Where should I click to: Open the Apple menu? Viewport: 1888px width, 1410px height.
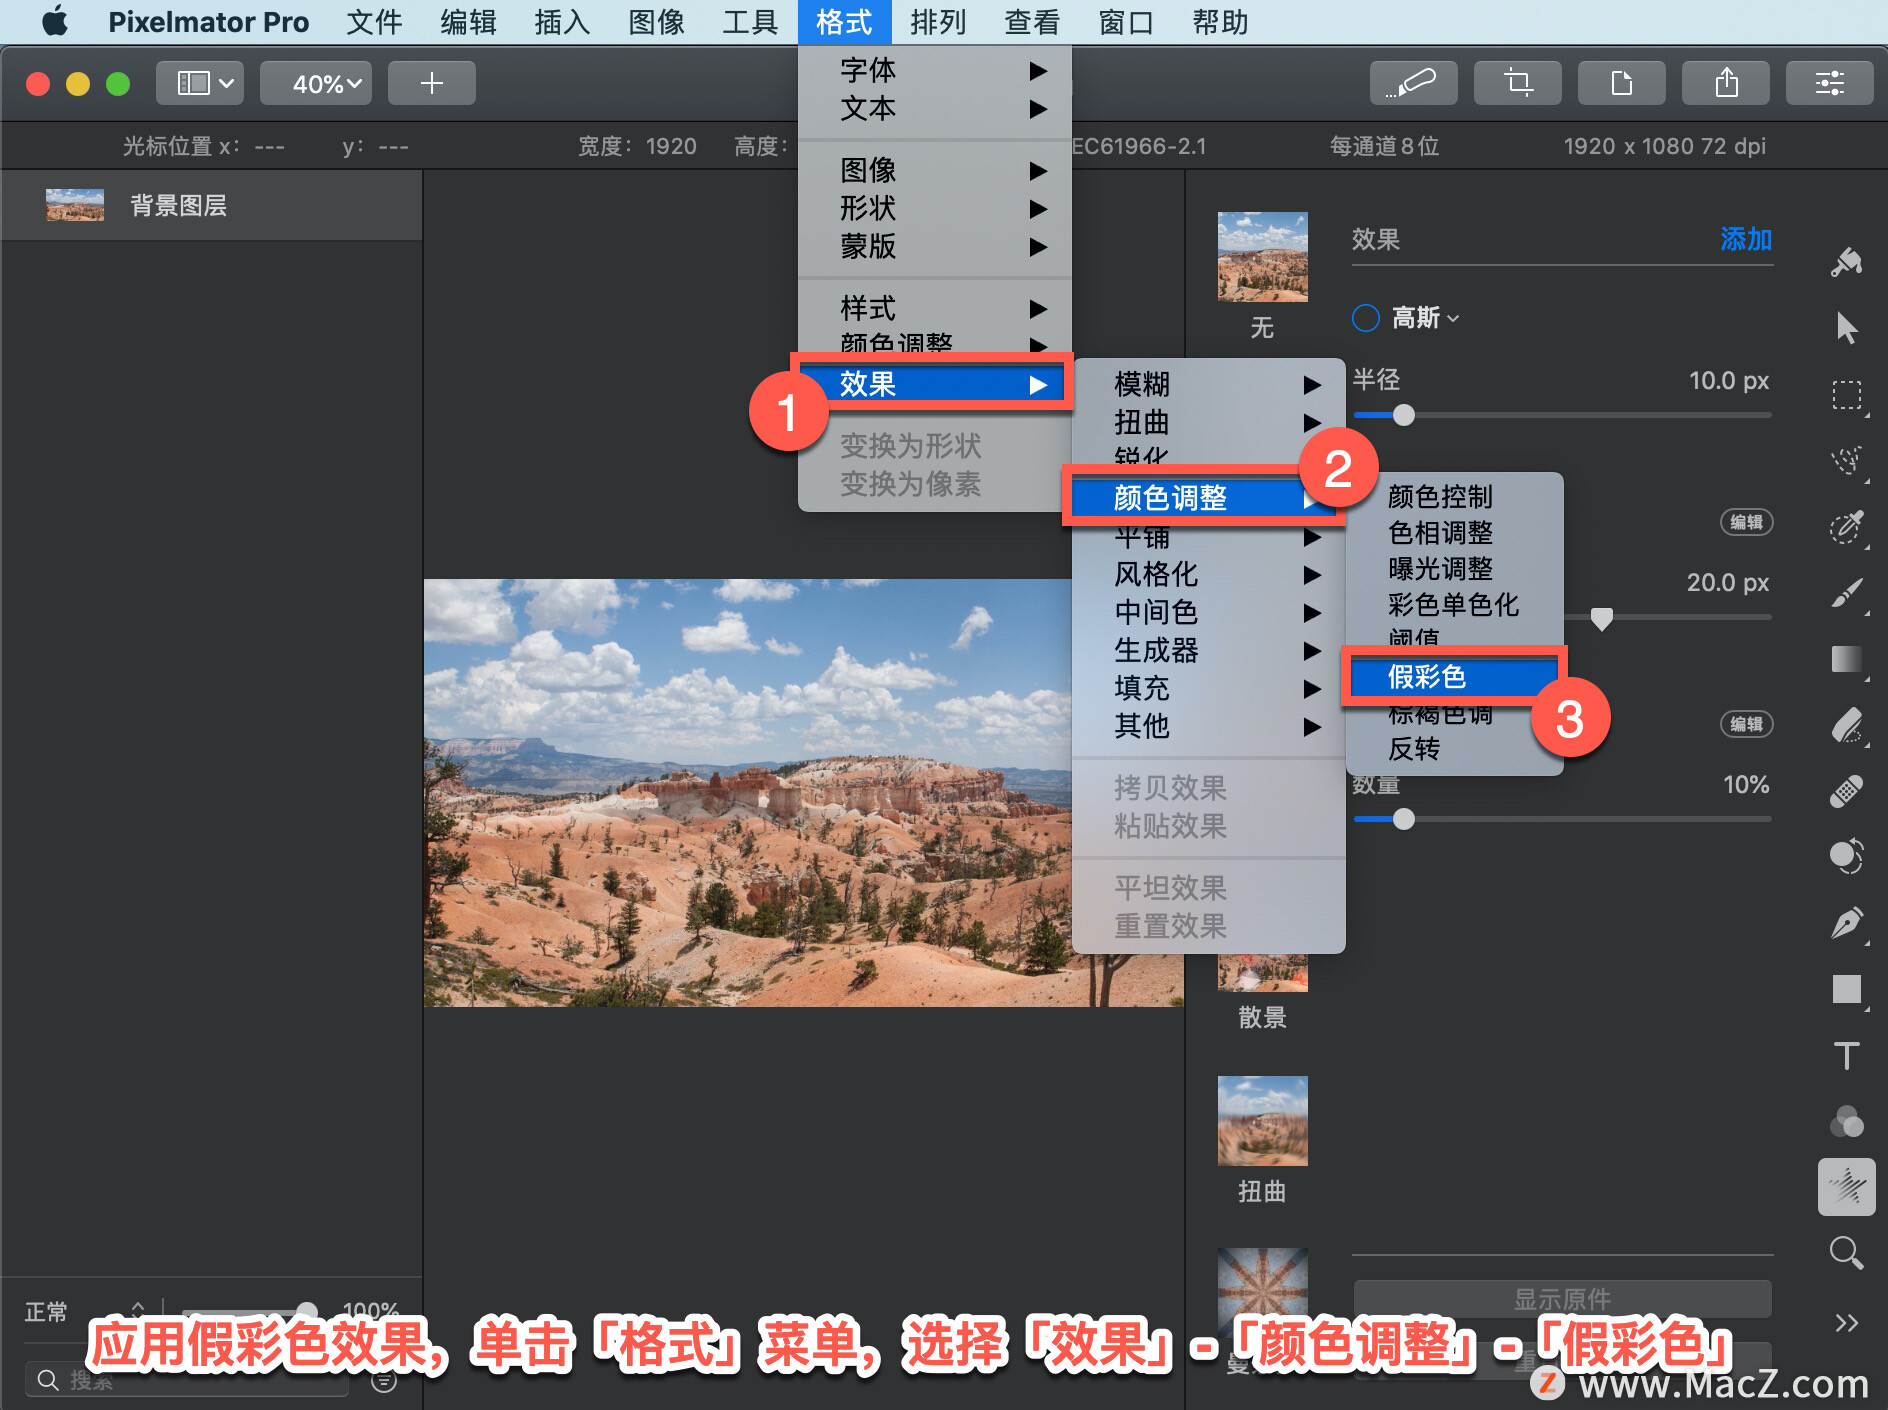[x=55, y=21]
